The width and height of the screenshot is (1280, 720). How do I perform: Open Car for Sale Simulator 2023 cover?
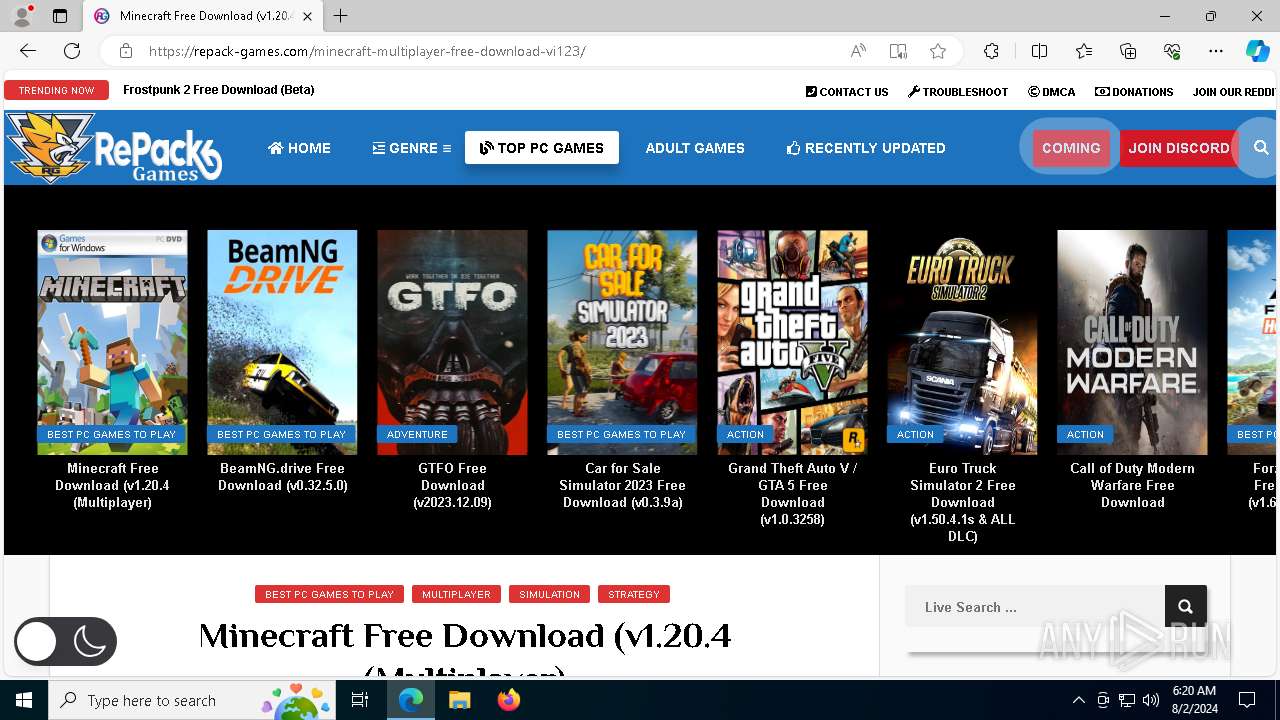click(x=622, y=342)
